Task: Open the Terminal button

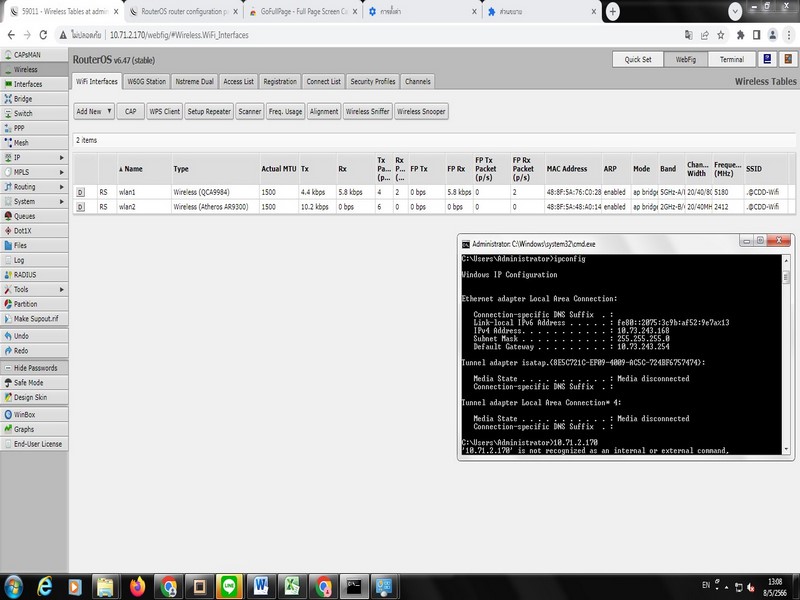Action: (732, 59)
